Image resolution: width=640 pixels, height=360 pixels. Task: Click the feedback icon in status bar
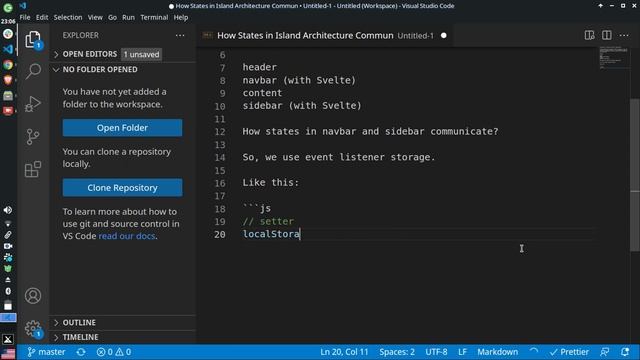pos(605,352)
